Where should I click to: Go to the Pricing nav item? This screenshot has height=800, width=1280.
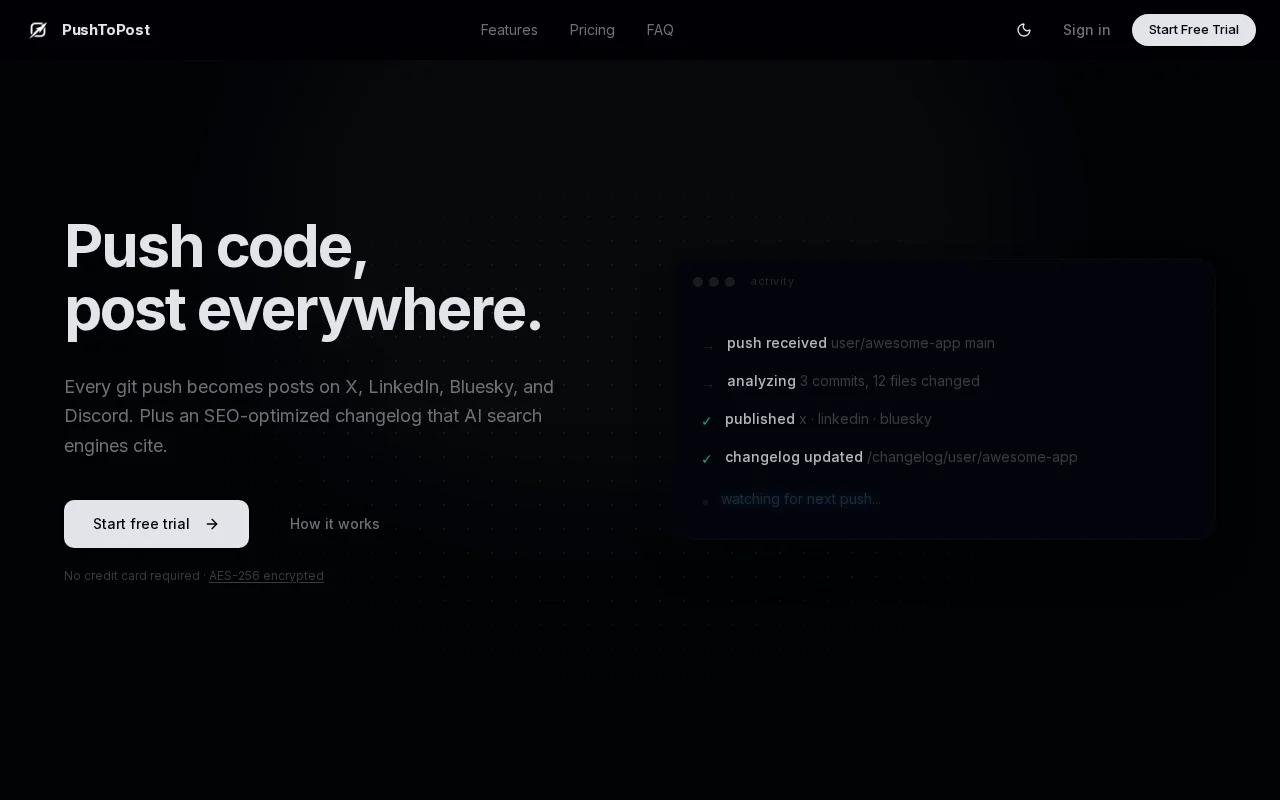point(592,30)
